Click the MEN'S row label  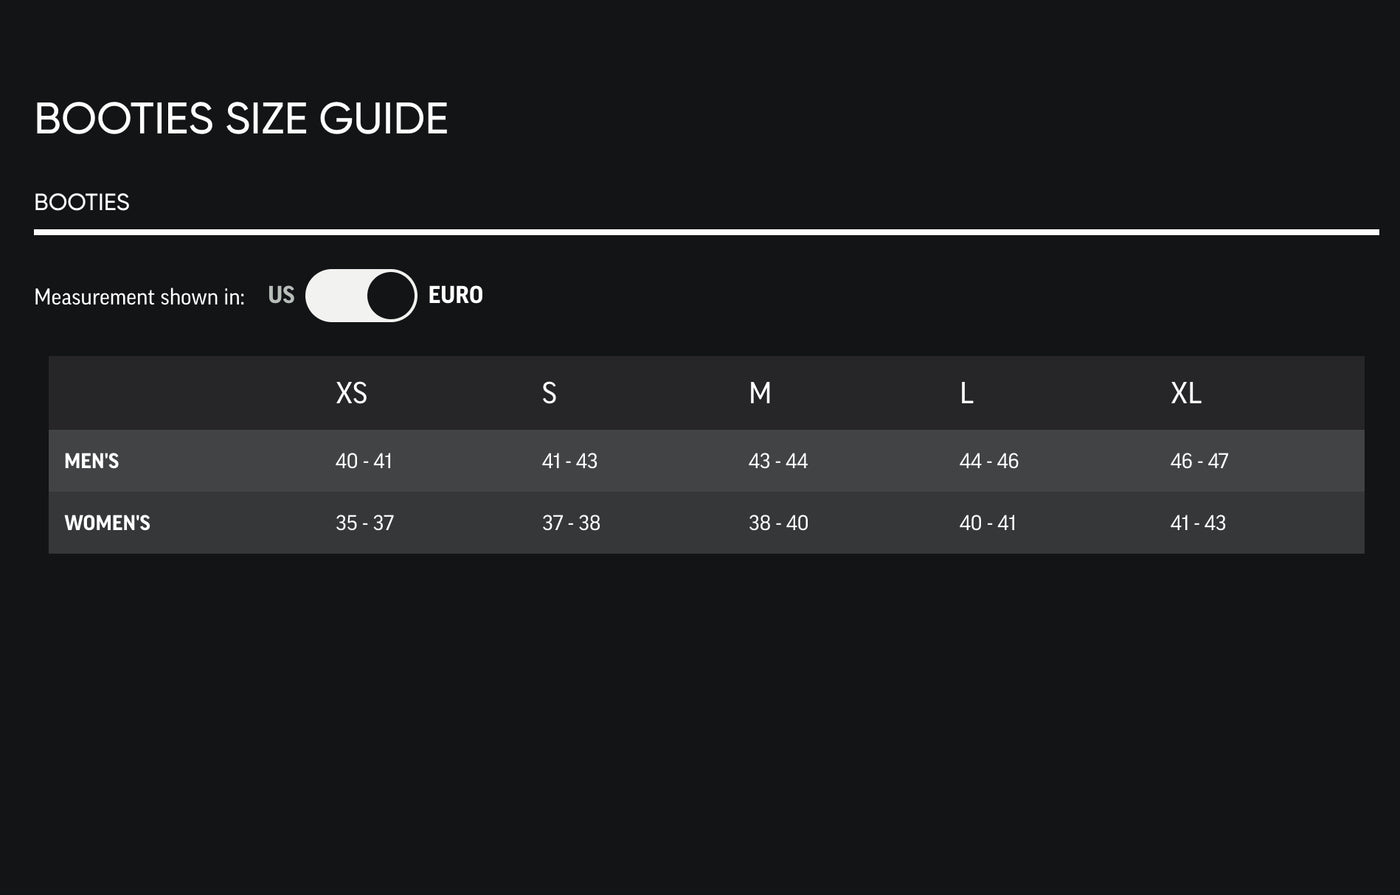click(92, 461)
